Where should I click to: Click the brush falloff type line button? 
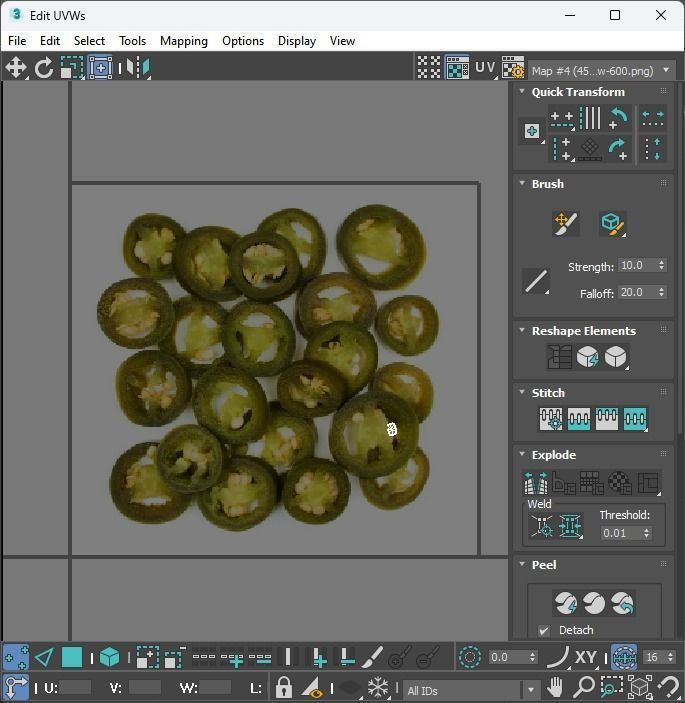coord(536,282)
